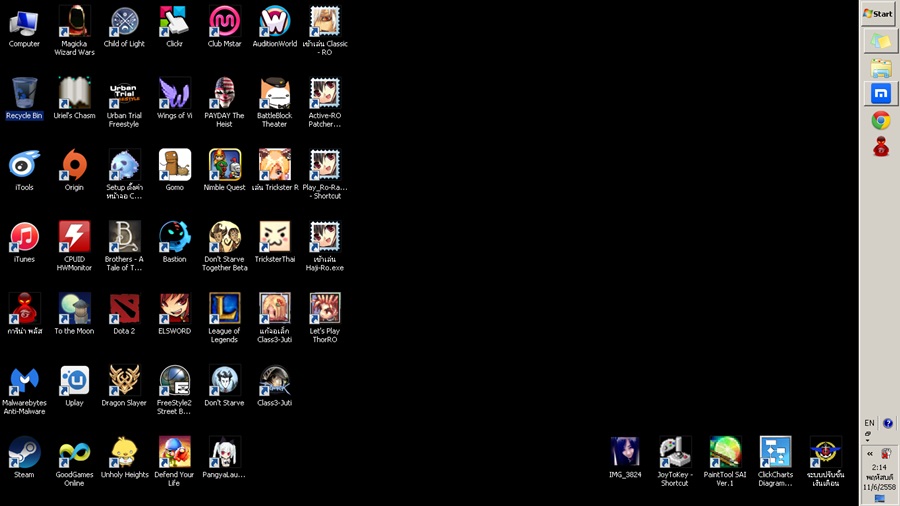Select the Haji-Ro.exe shortcut

(325, 246)
